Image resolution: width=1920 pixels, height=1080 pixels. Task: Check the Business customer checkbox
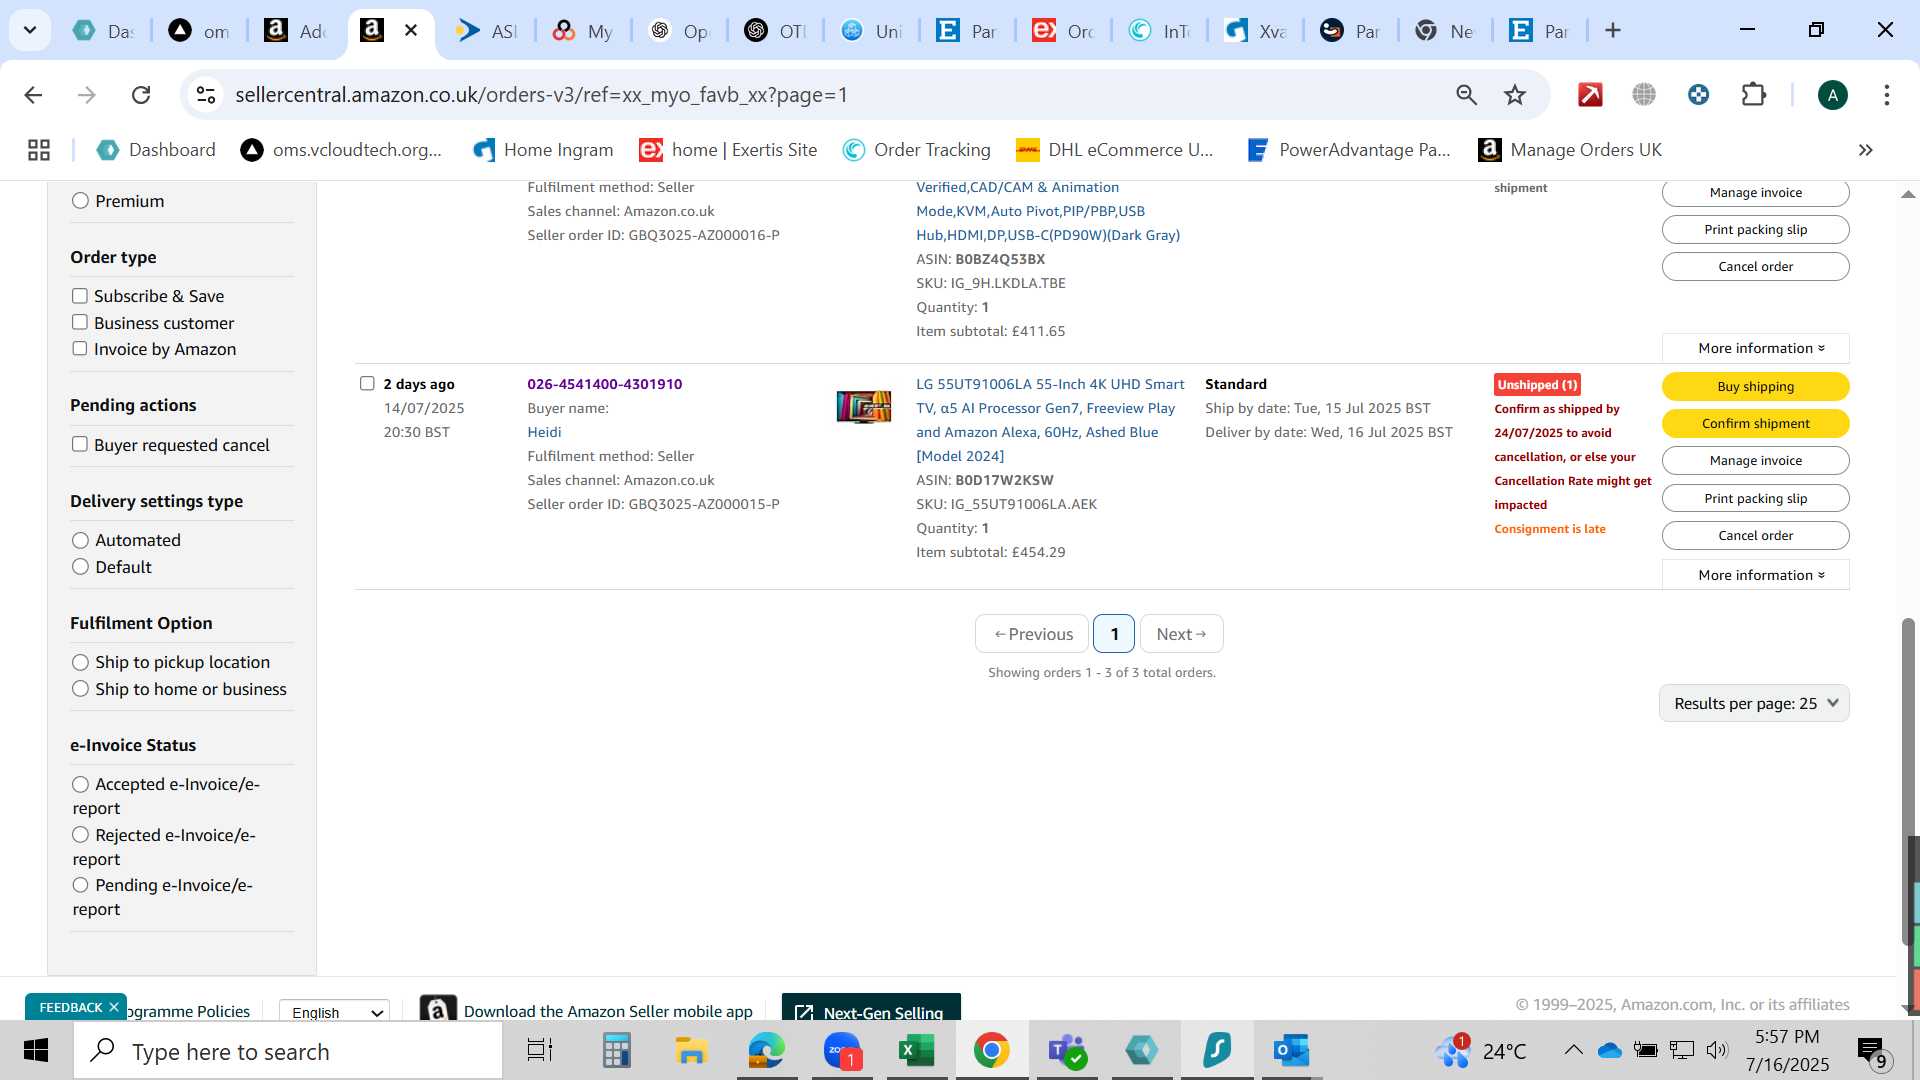click(80, 322)
